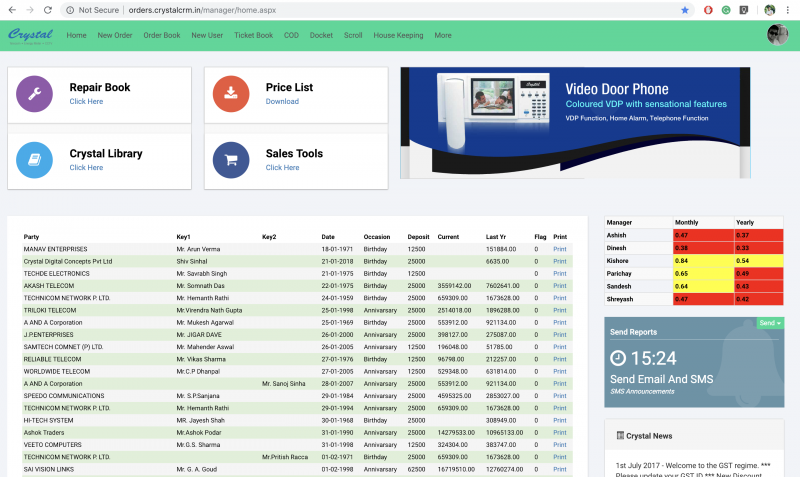Click Sales Tools Click Here link
This screenshot has width=800, height=477.
(x=282, y=168)
